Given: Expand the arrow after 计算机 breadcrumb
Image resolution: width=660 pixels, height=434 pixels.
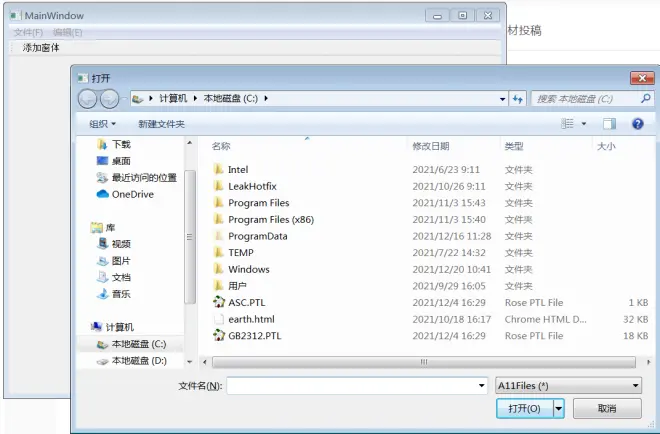Looking at the screenshot, I should point(195,99).
